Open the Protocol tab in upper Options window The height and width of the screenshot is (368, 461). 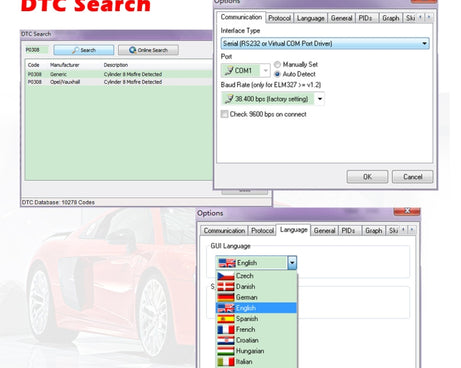click(x=279, y=18)
